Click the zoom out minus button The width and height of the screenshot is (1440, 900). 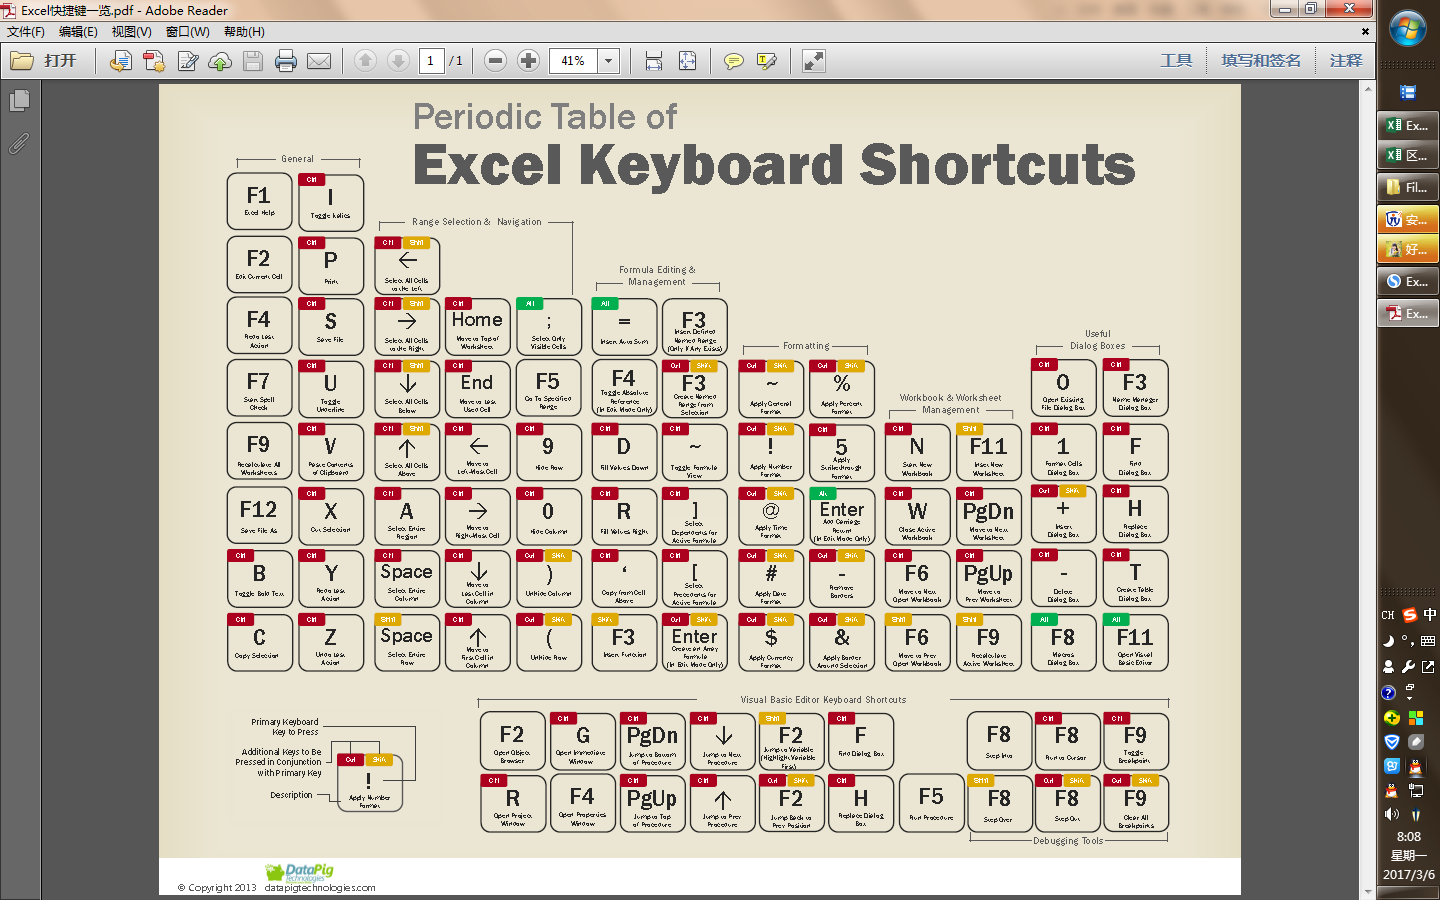pyautogui.click(x=495, y=61)
